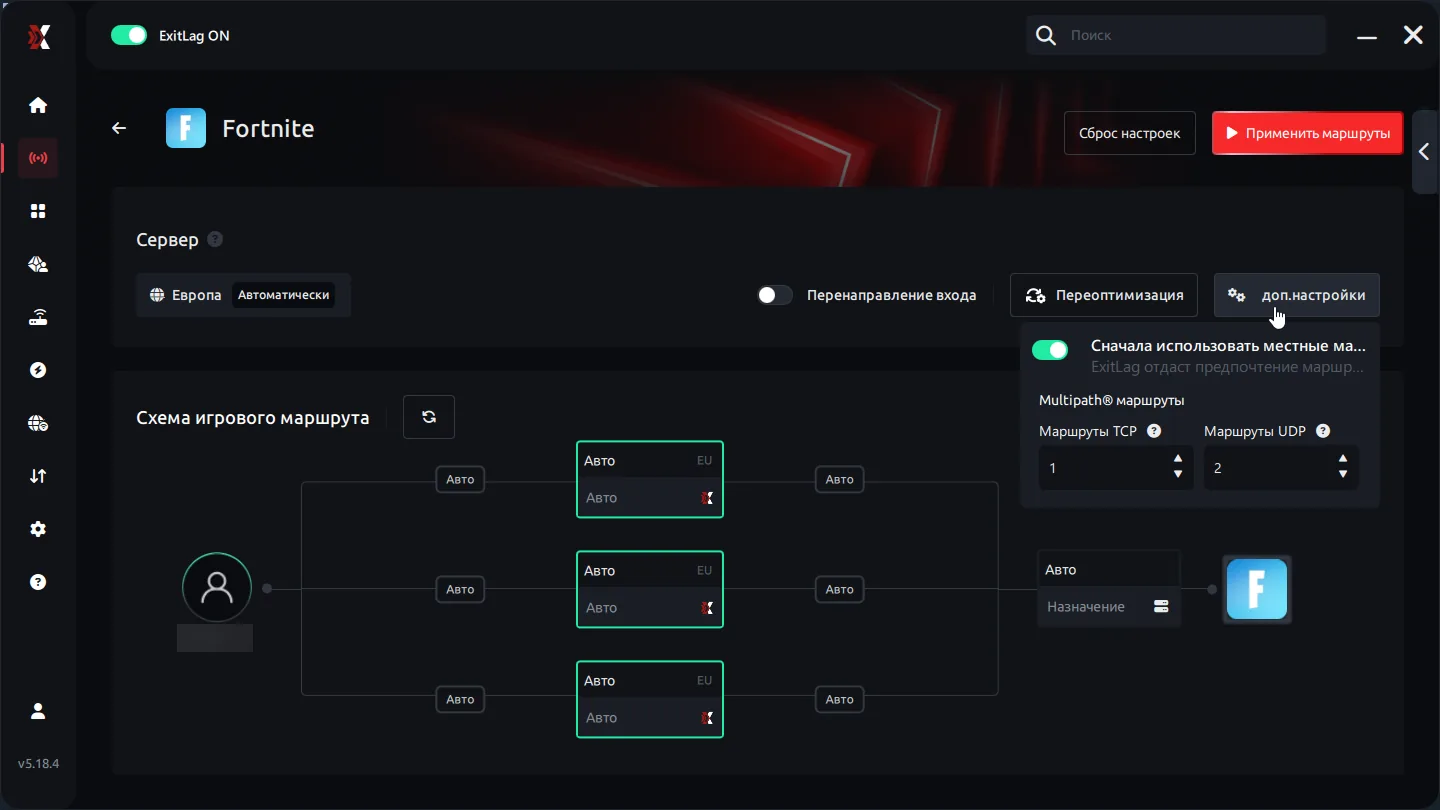
Task: Open the lightning bolt sidebar icon
Action: (x=38, y=370)
